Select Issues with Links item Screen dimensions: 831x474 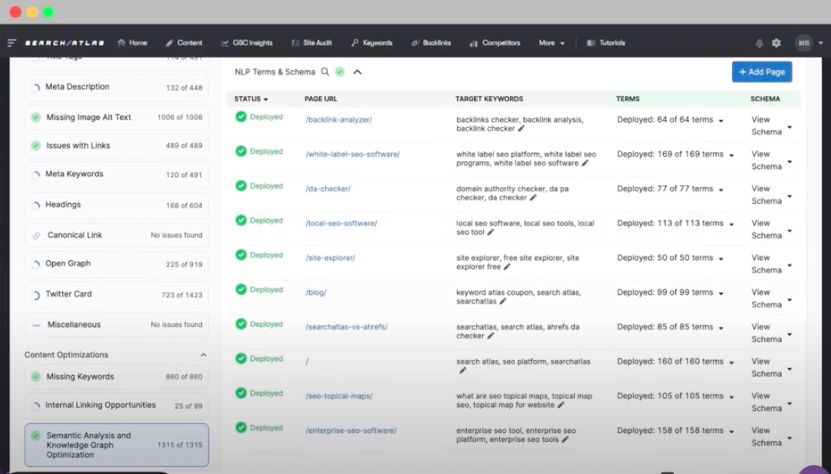pyautogui.click(x=117, y=145)
